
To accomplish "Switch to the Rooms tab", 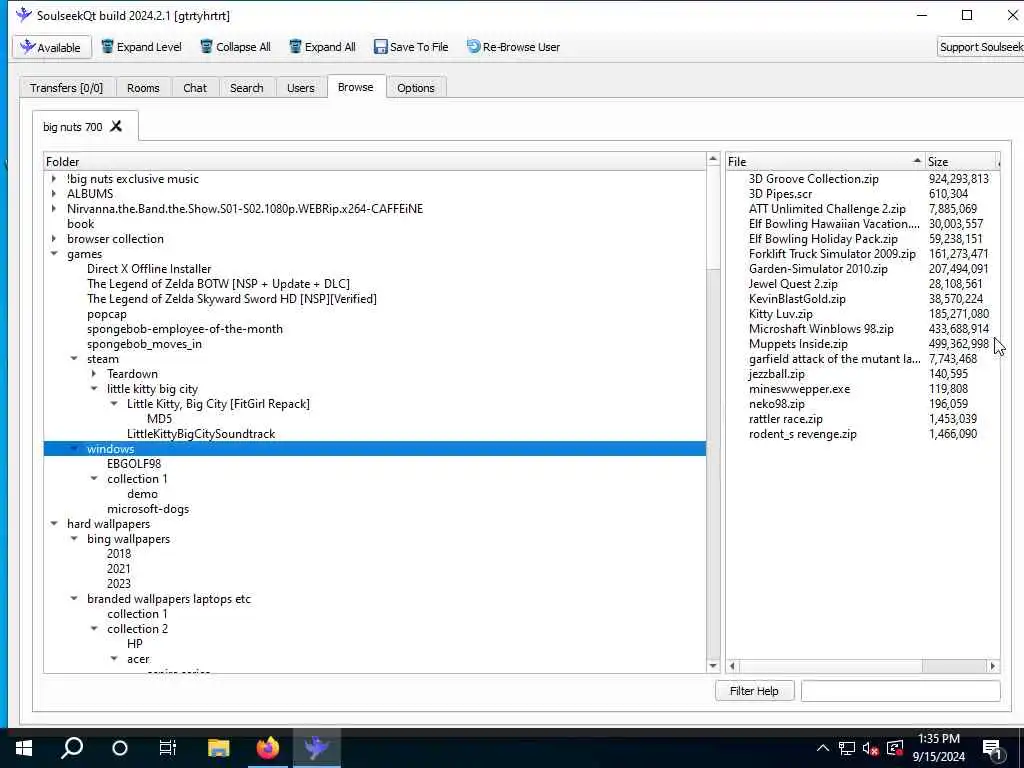I will click(143, 88).
